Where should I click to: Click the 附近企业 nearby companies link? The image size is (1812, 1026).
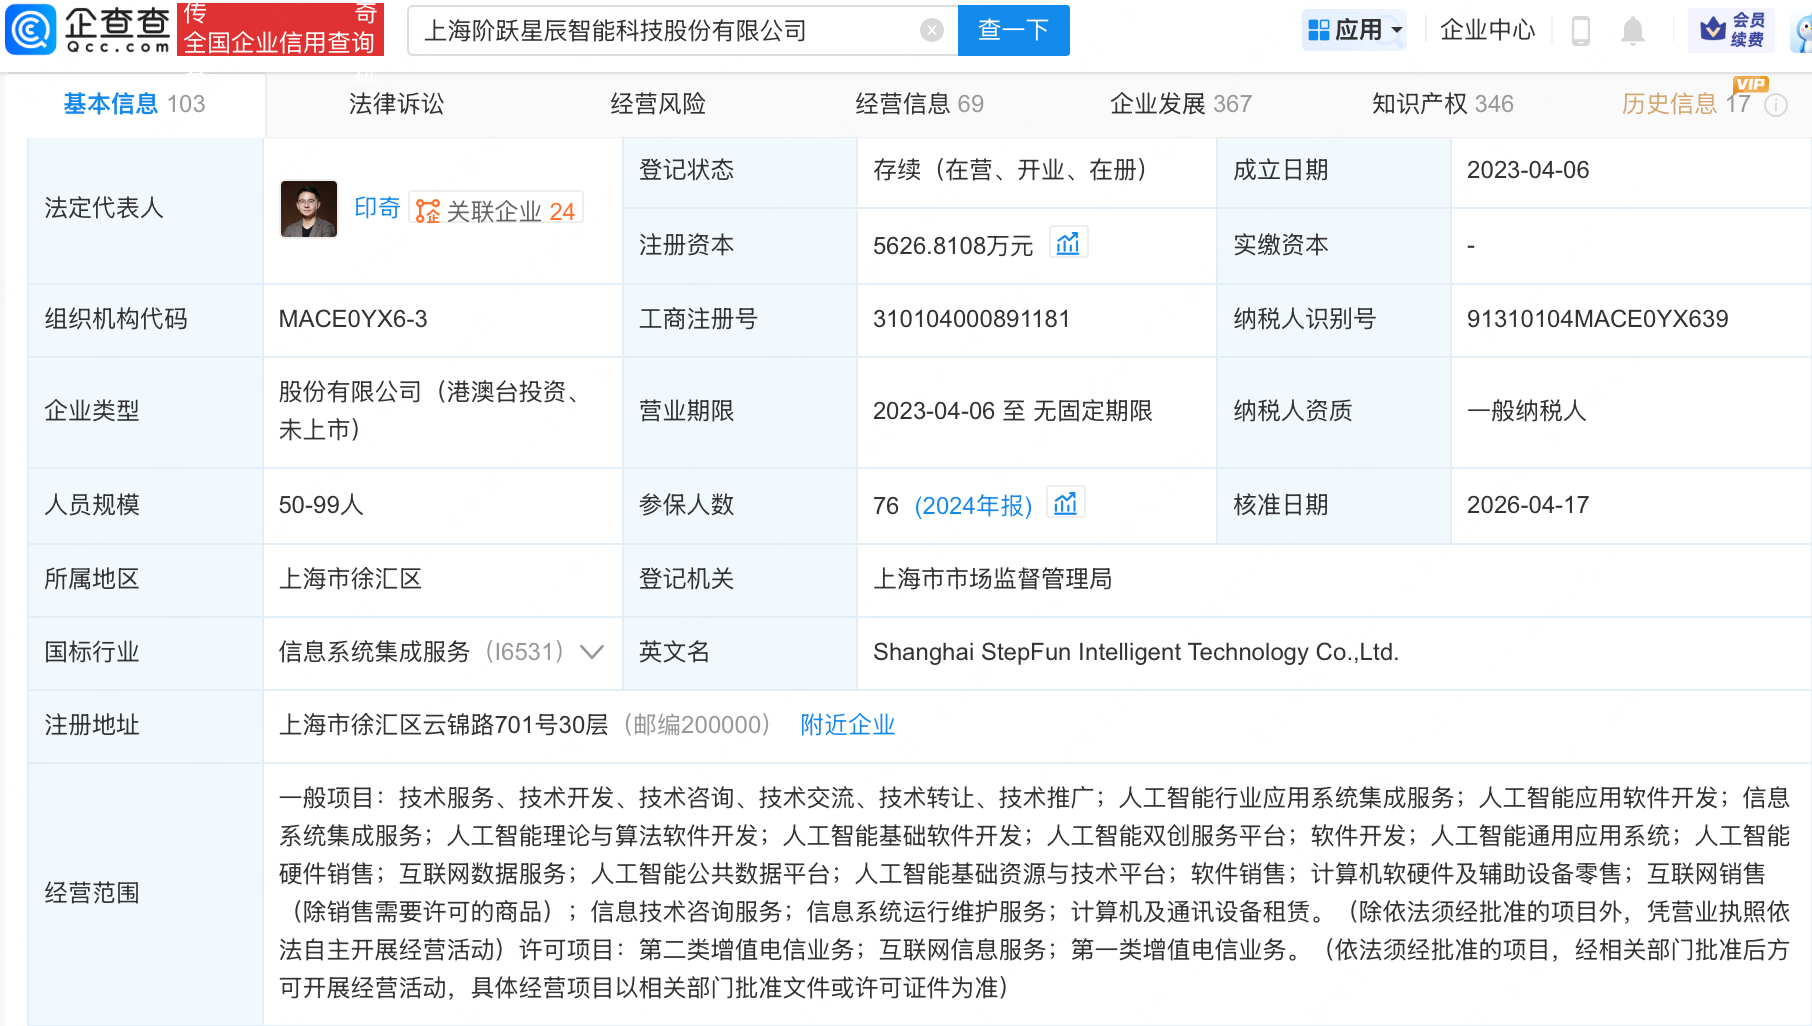(x=847, y=725)
